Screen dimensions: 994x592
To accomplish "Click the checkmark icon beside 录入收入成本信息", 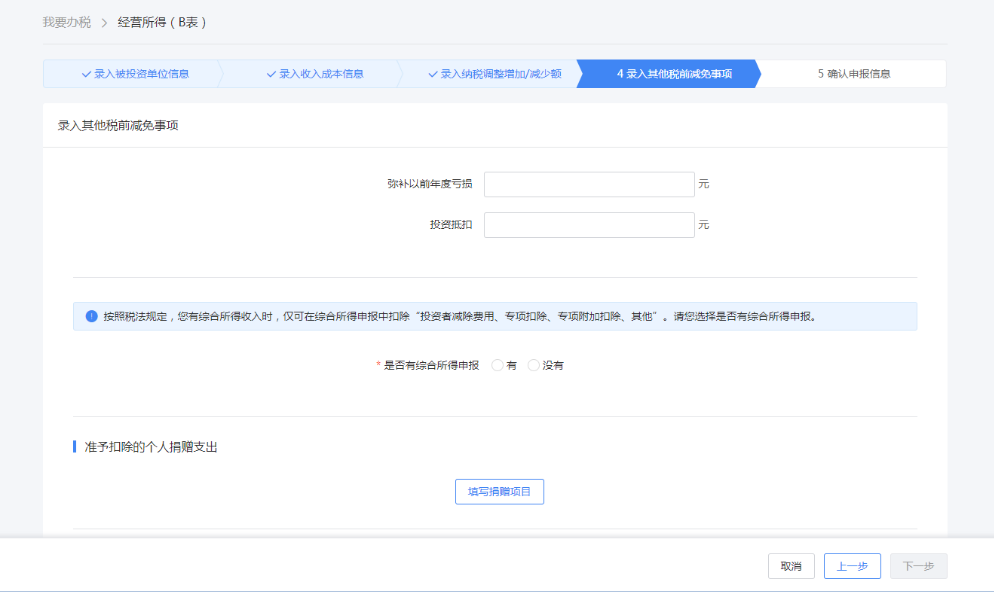I will coord(271,74).
